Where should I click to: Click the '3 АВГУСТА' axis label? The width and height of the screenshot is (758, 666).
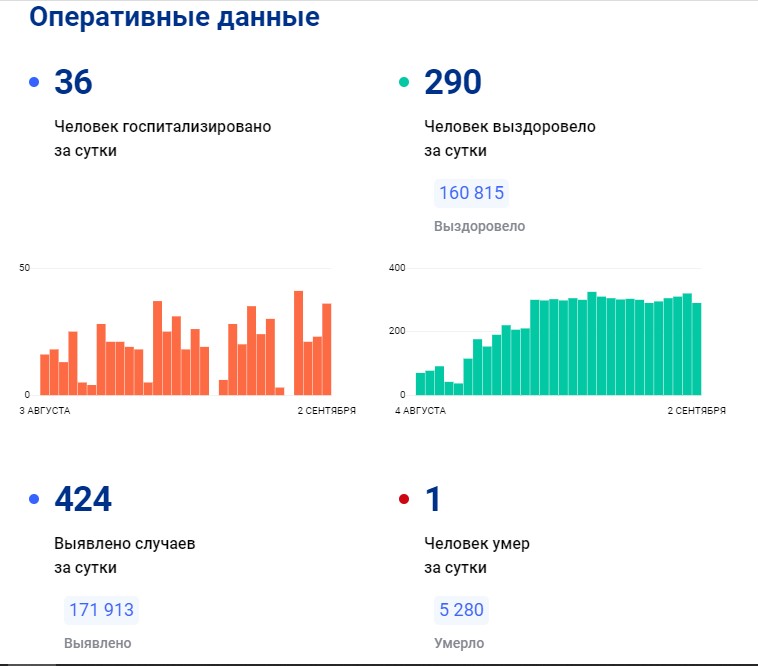pos(45,411)
